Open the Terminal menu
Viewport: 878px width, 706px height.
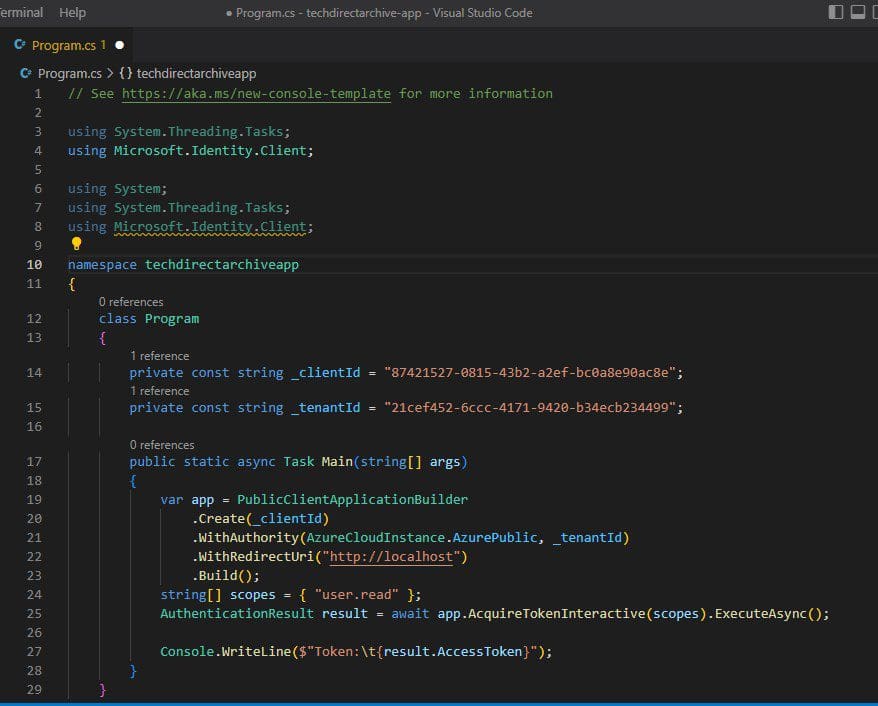coord(21,12)
